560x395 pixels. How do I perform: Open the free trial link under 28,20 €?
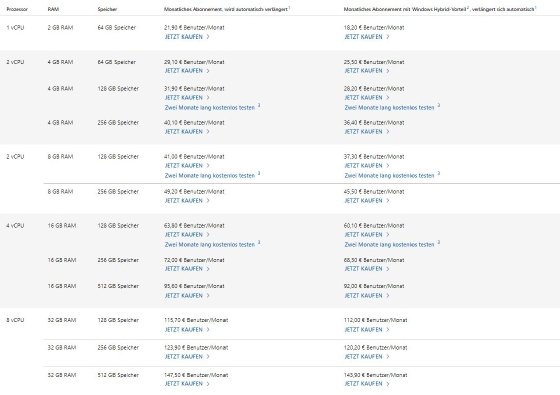coord(389,108)
